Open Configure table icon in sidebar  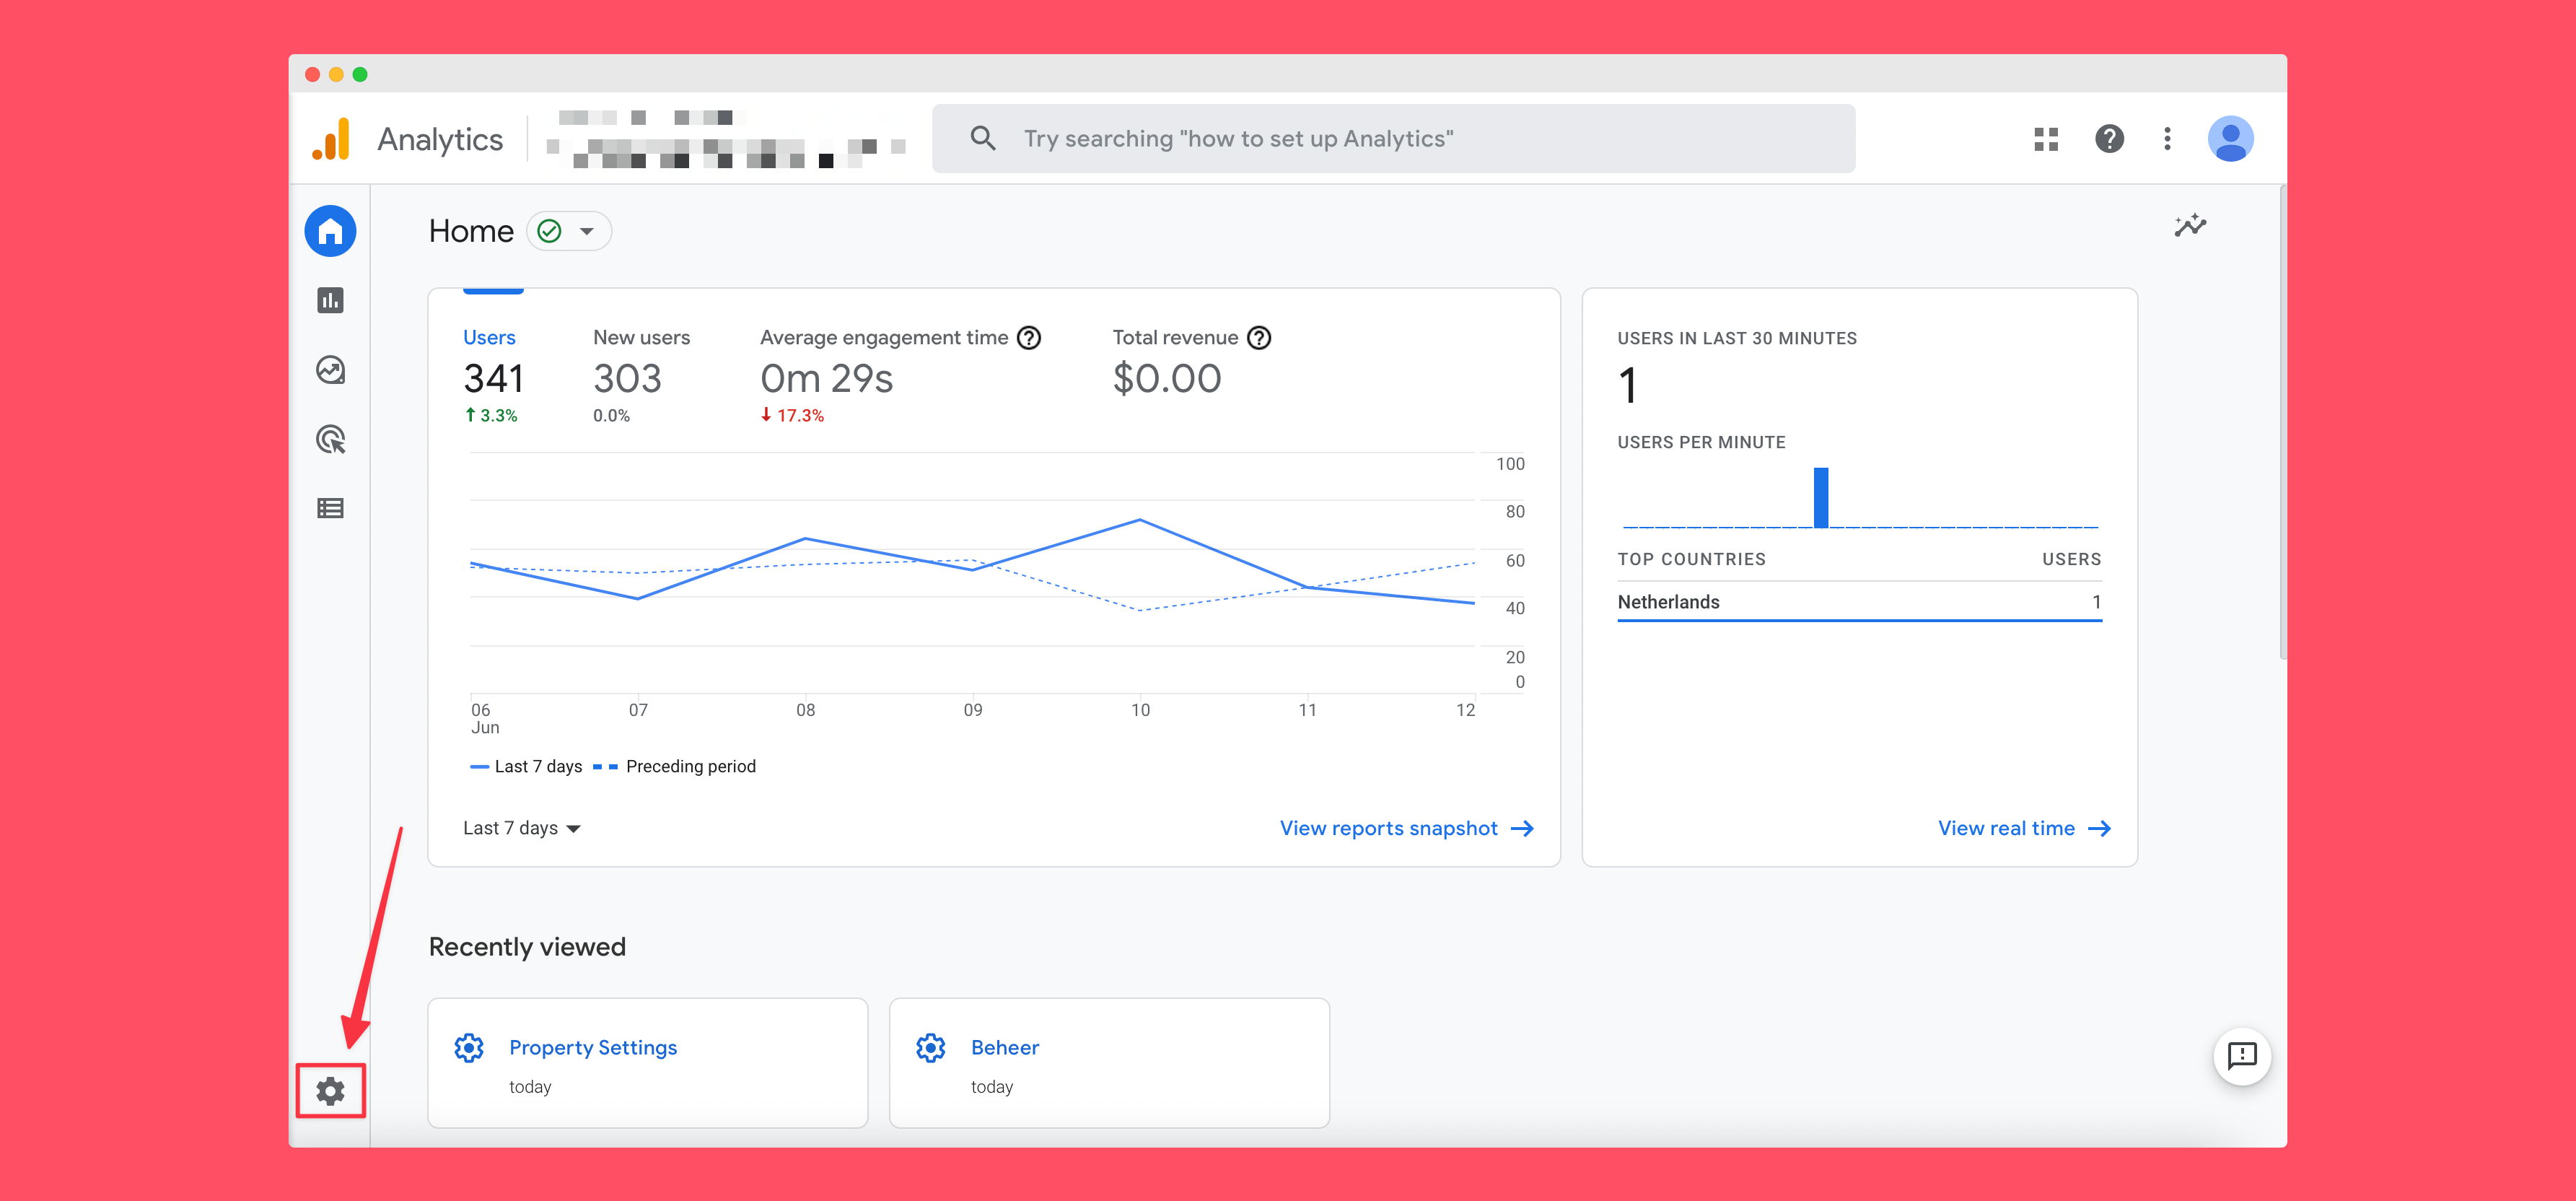[x=330, y=509]
